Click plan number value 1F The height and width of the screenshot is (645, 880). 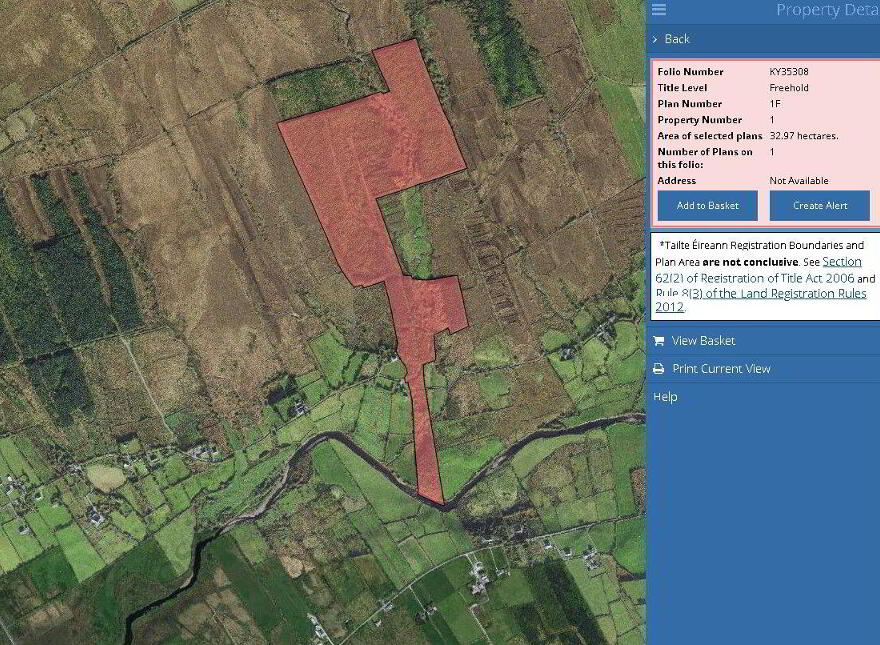774,104
